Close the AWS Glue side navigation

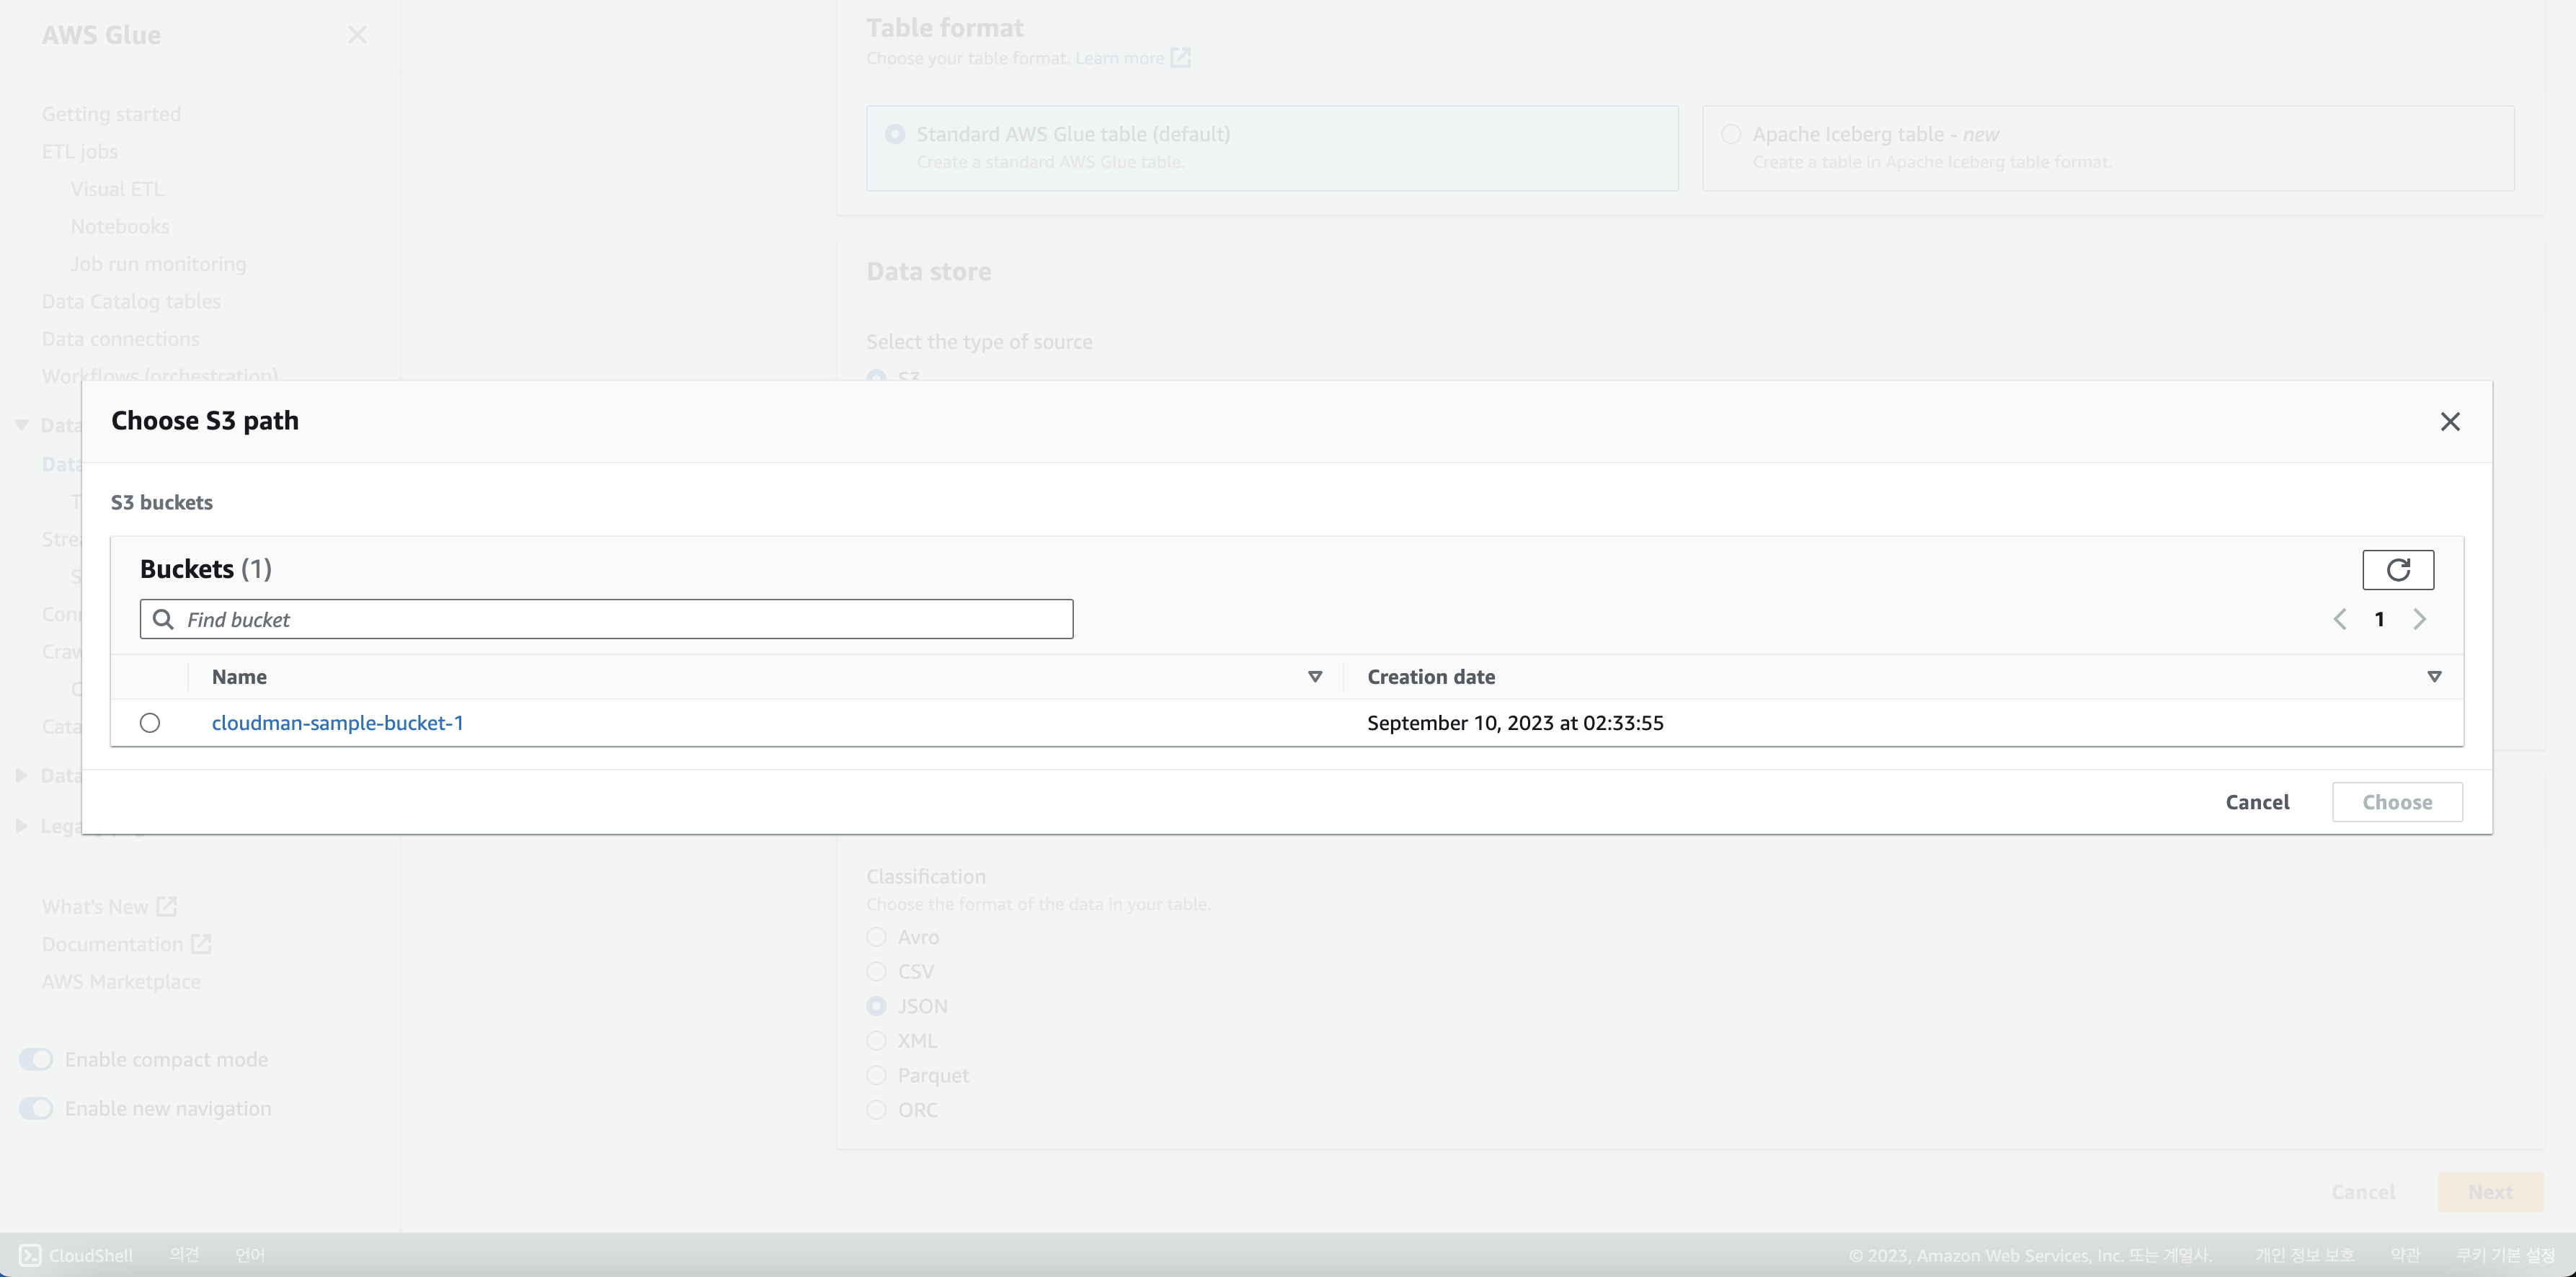[x=357, y=35]
